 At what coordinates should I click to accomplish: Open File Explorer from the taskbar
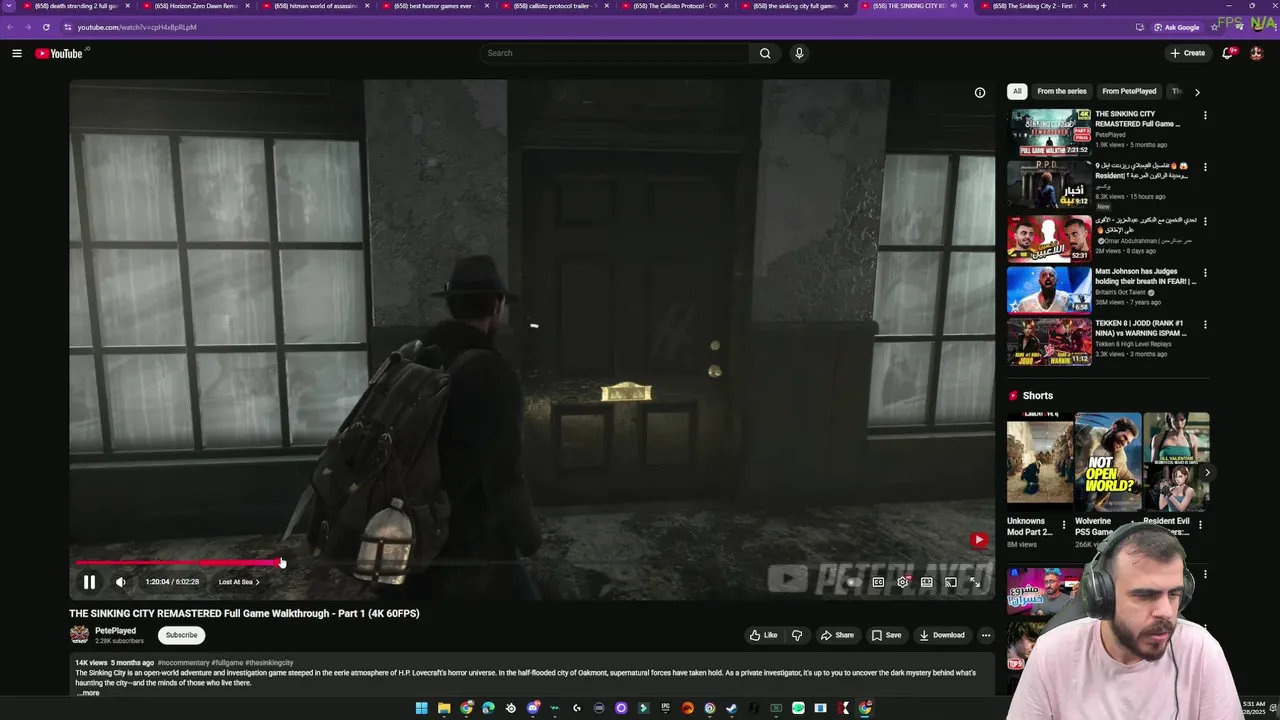point(444,708)
